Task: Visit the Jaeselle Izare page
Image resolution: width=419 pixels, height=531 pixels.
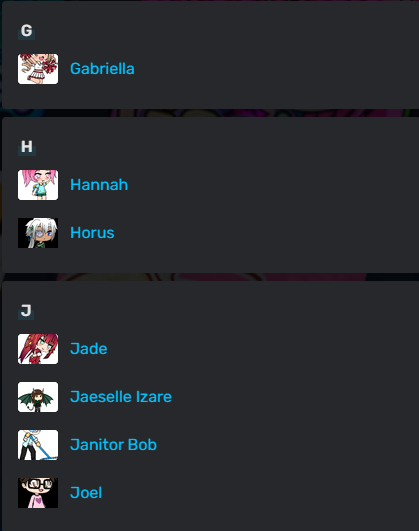Action: [121, 397]
